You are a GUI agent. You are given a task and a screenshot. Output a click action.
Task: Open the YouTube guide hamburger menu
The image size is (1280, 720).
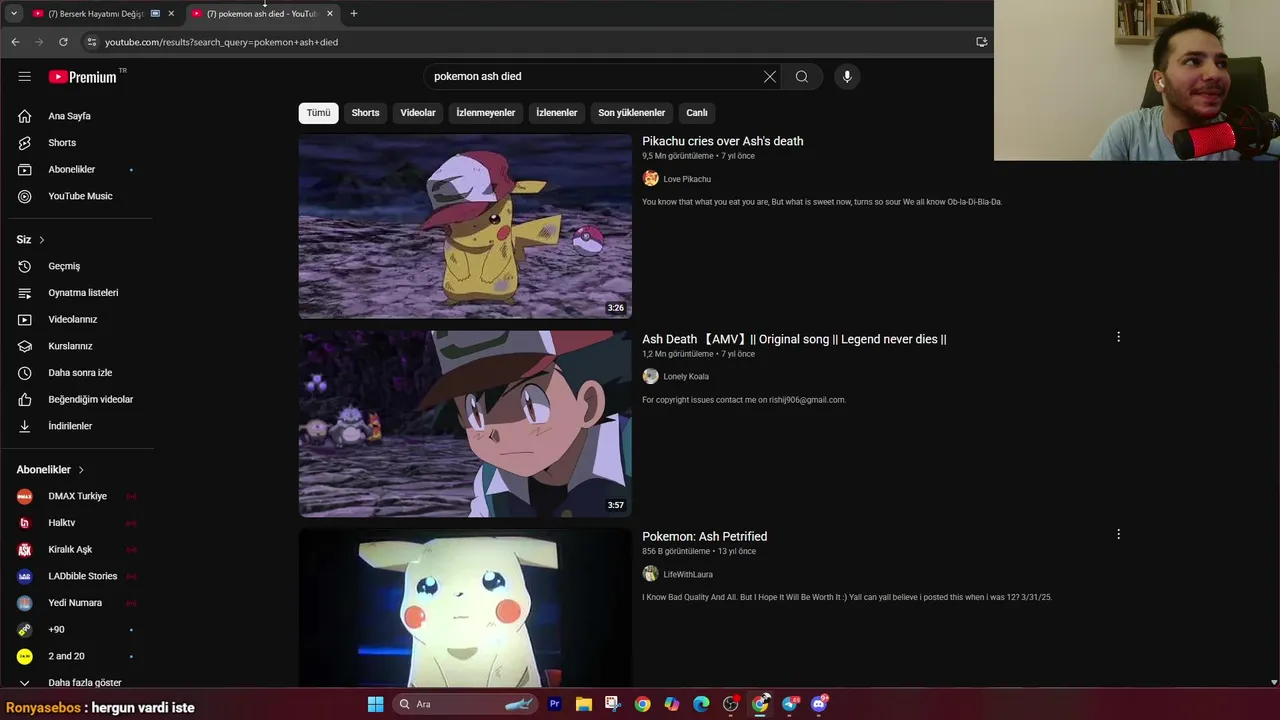point(24,76)
